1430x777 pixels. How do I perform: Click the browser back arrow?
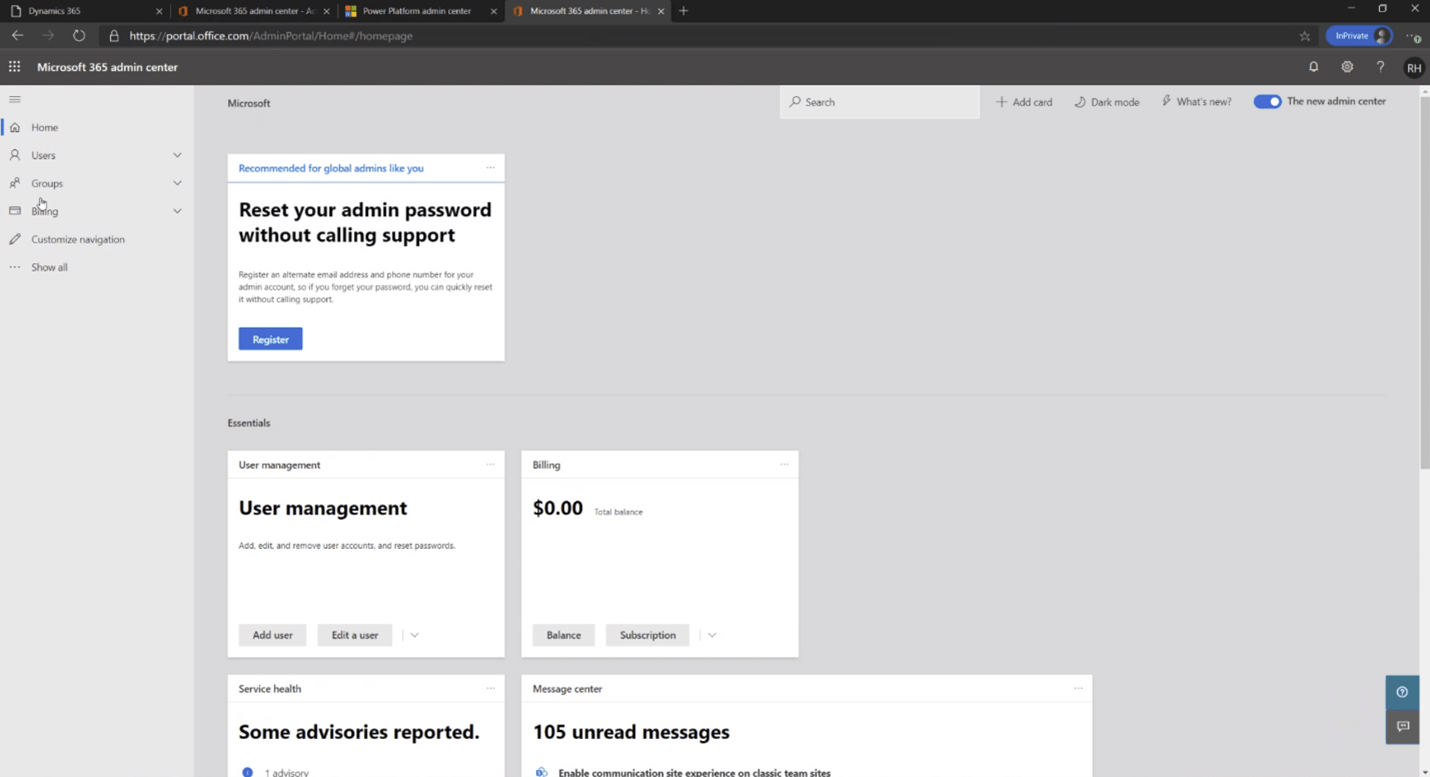(18, 36)
